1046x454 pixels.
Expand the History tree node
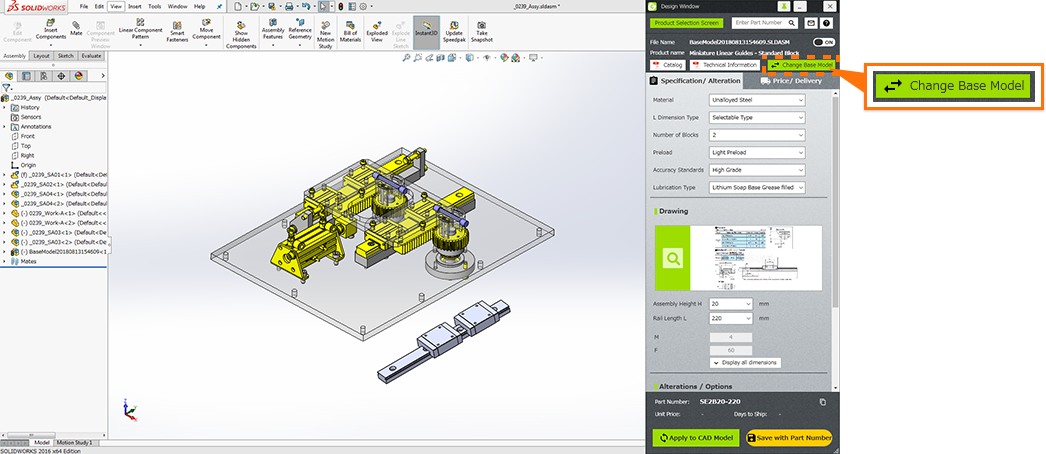click(x=5, y=107)
